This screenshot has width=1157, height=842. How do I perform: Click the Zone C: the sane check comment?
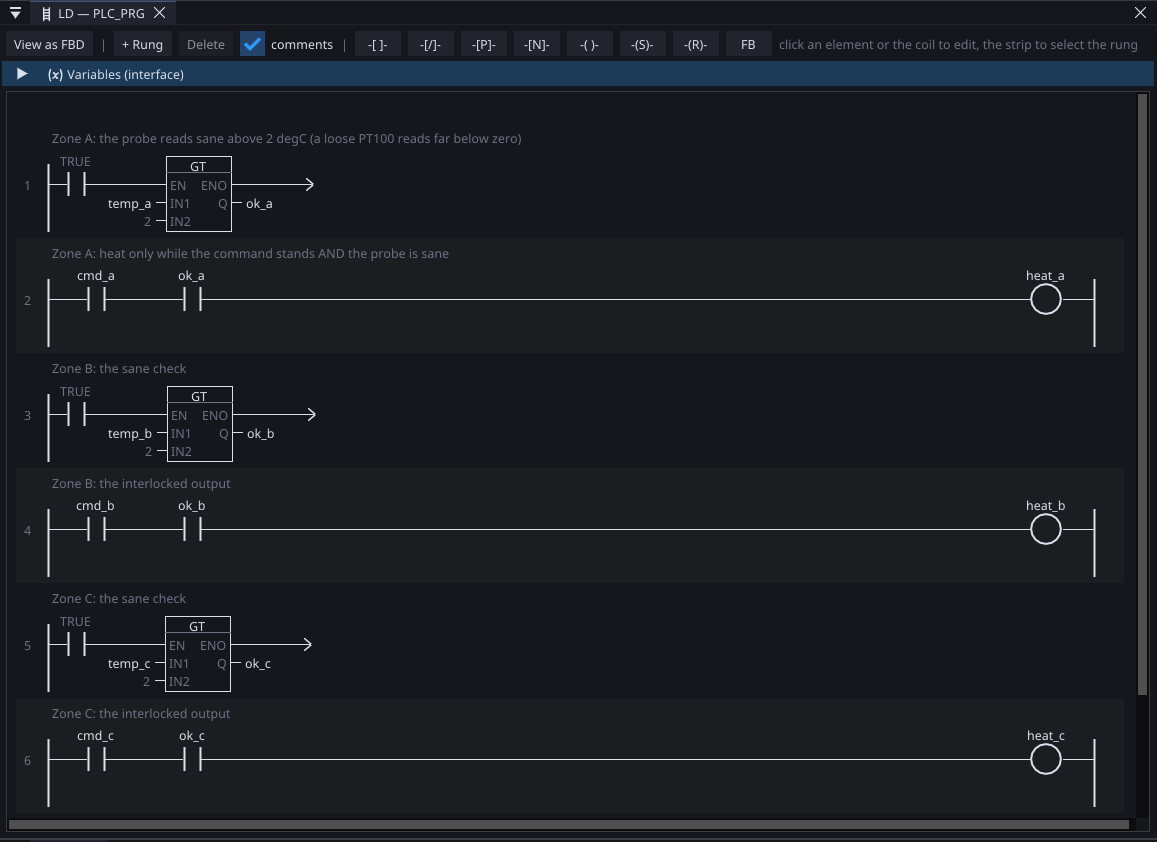pyautogui.click(x=119, y=599)
